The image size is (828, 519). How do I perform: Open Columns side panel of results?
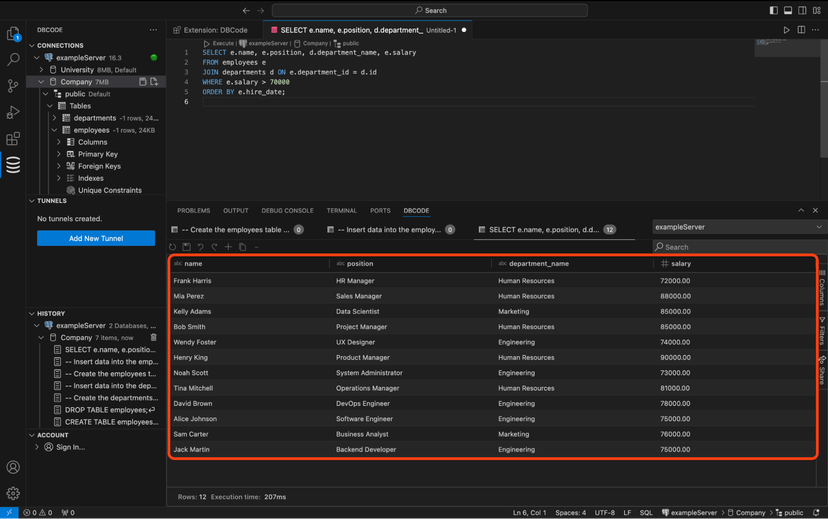click(x=822, y=289)
